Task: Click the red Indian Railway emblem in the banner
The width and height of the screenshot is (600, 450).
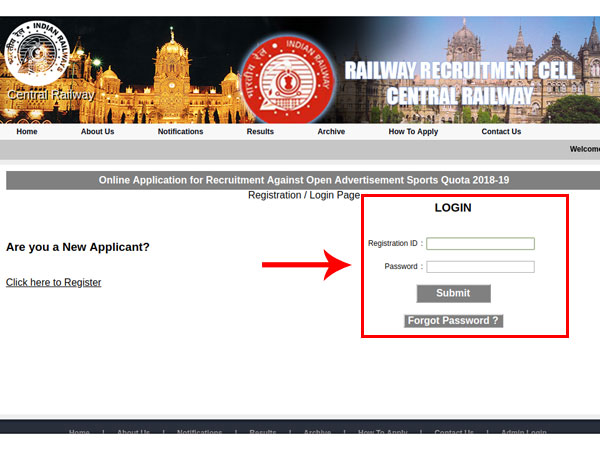Action: (288, 80)
